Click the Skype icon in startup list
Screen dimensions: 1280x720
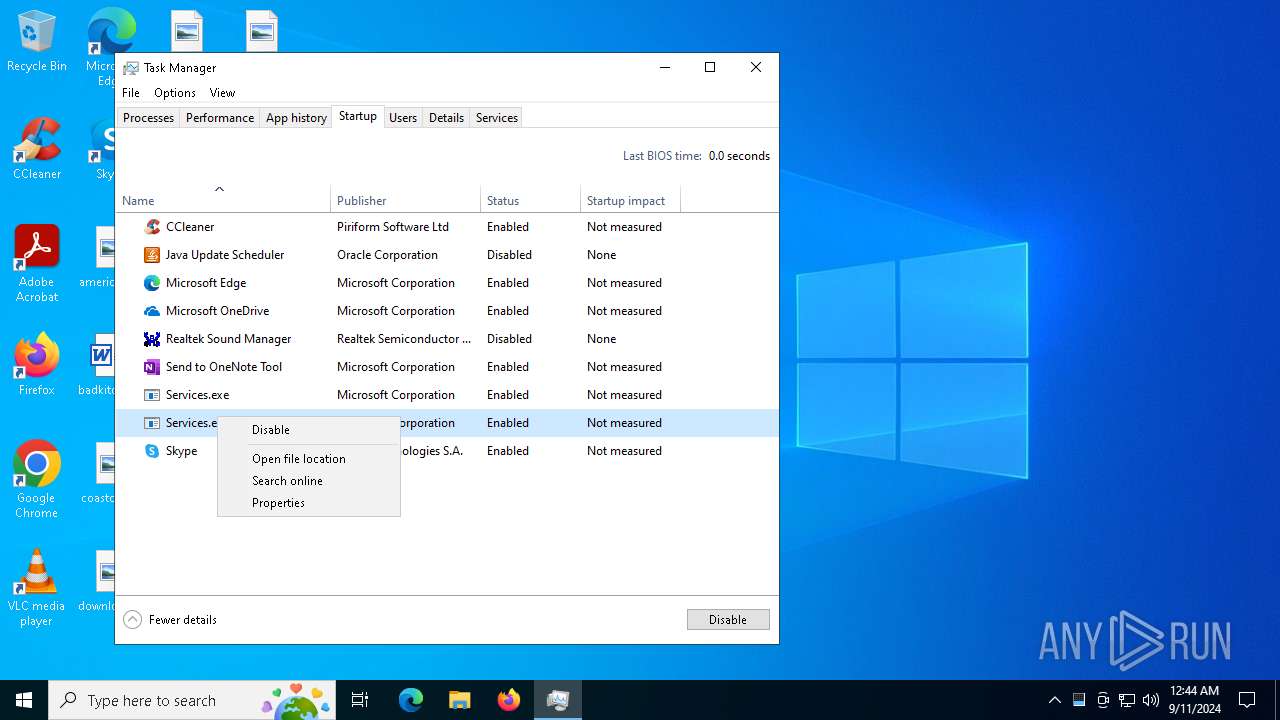152,451
